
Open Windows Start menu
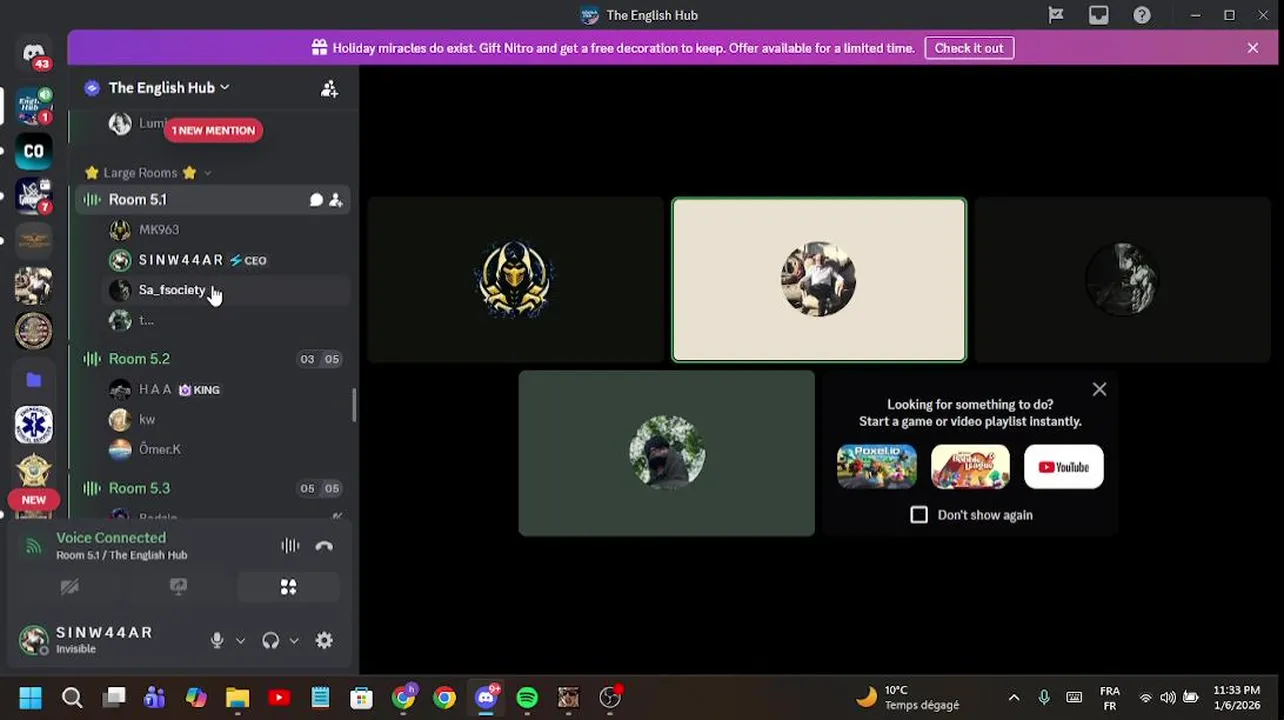[30, 698]
